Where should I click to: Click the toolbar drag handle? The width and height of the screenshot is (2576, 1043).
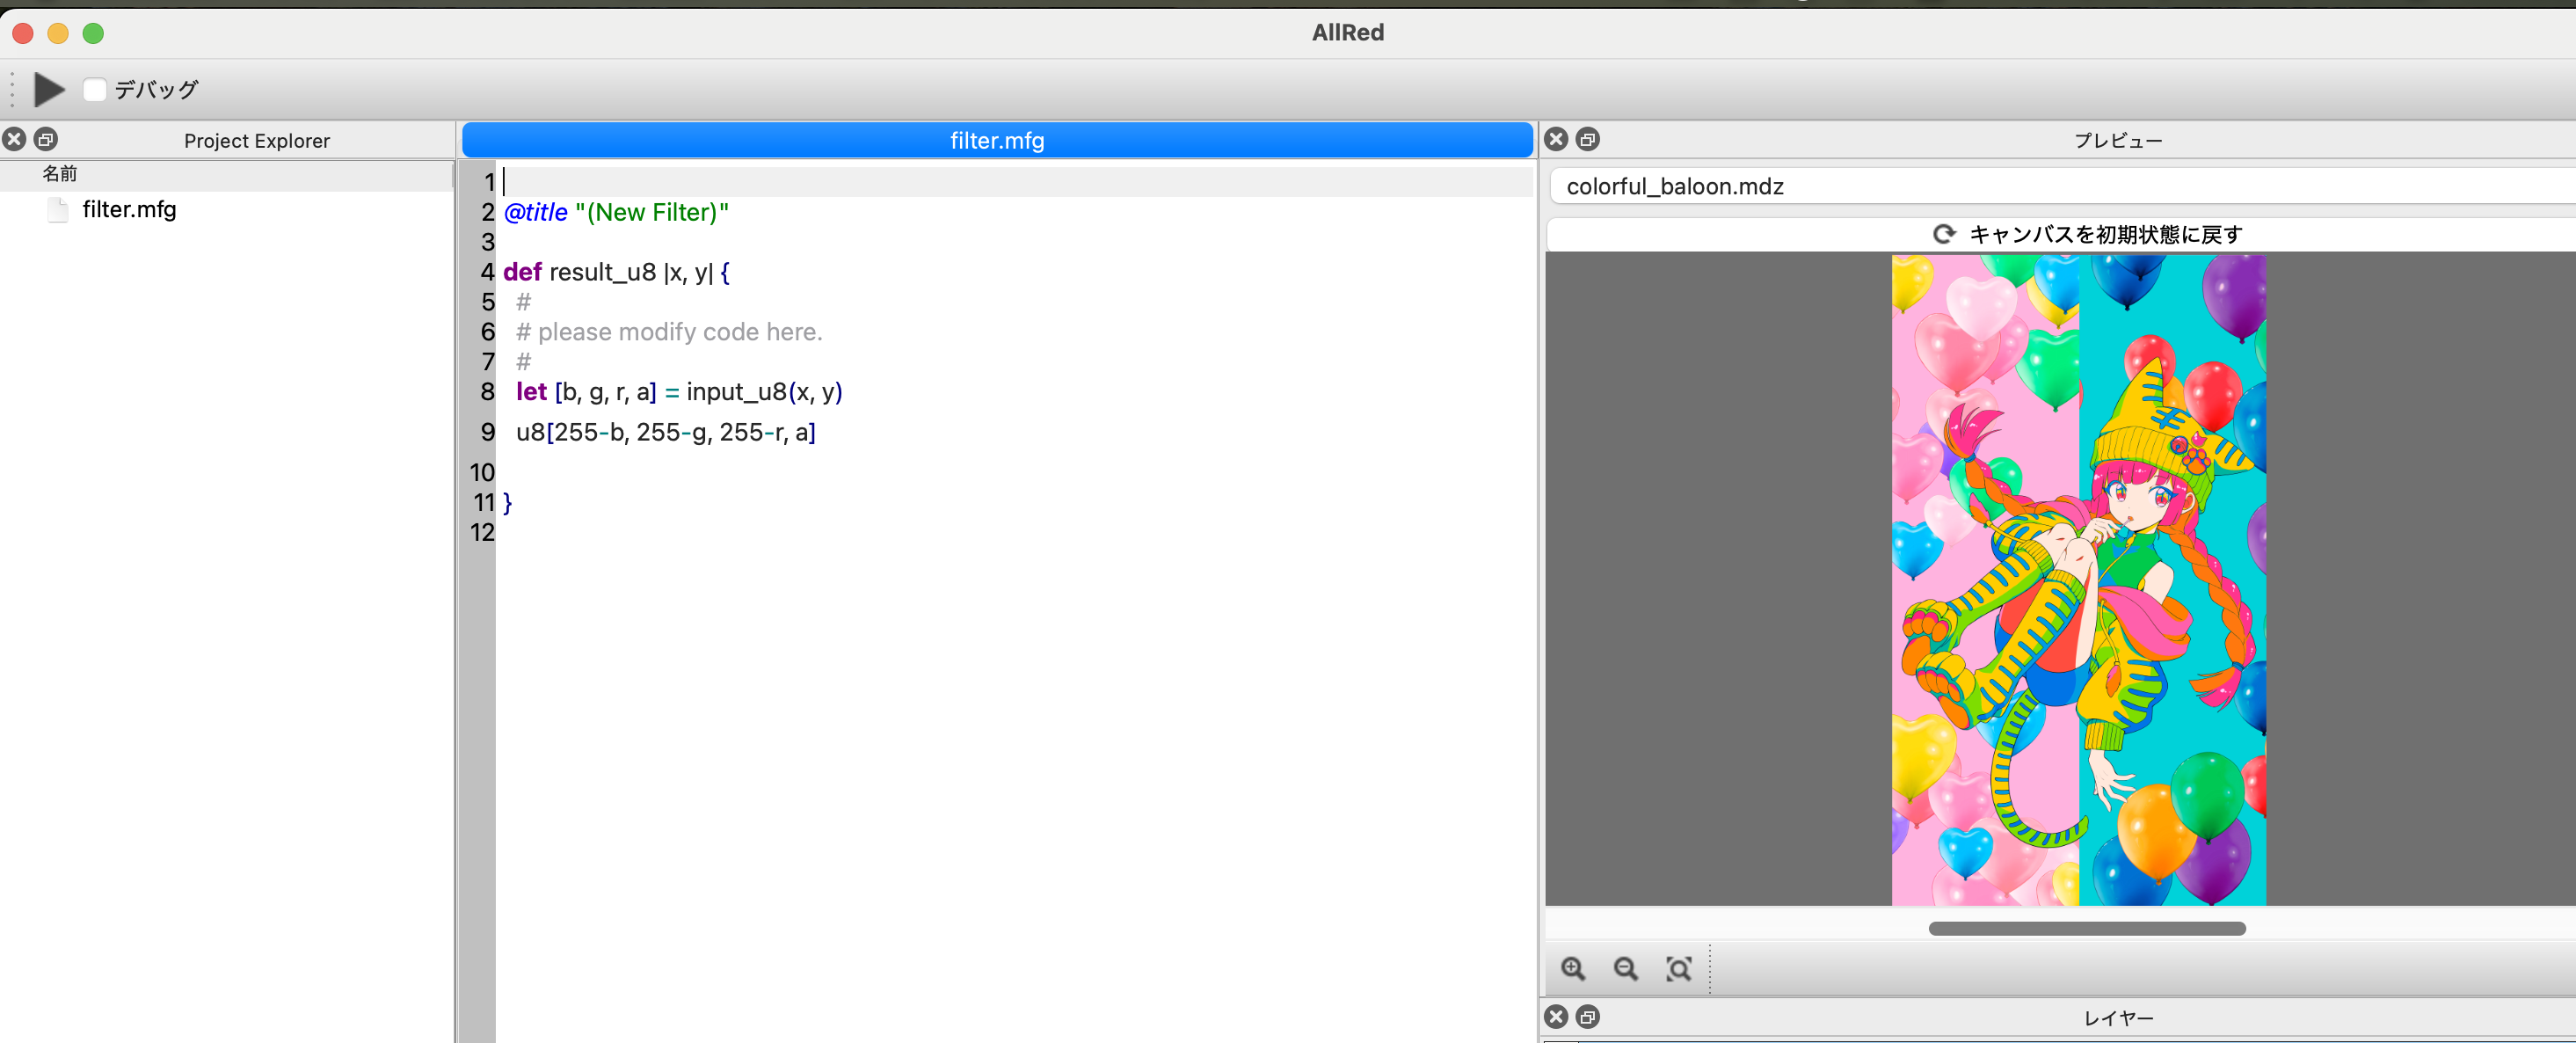[x=12, y=89]
